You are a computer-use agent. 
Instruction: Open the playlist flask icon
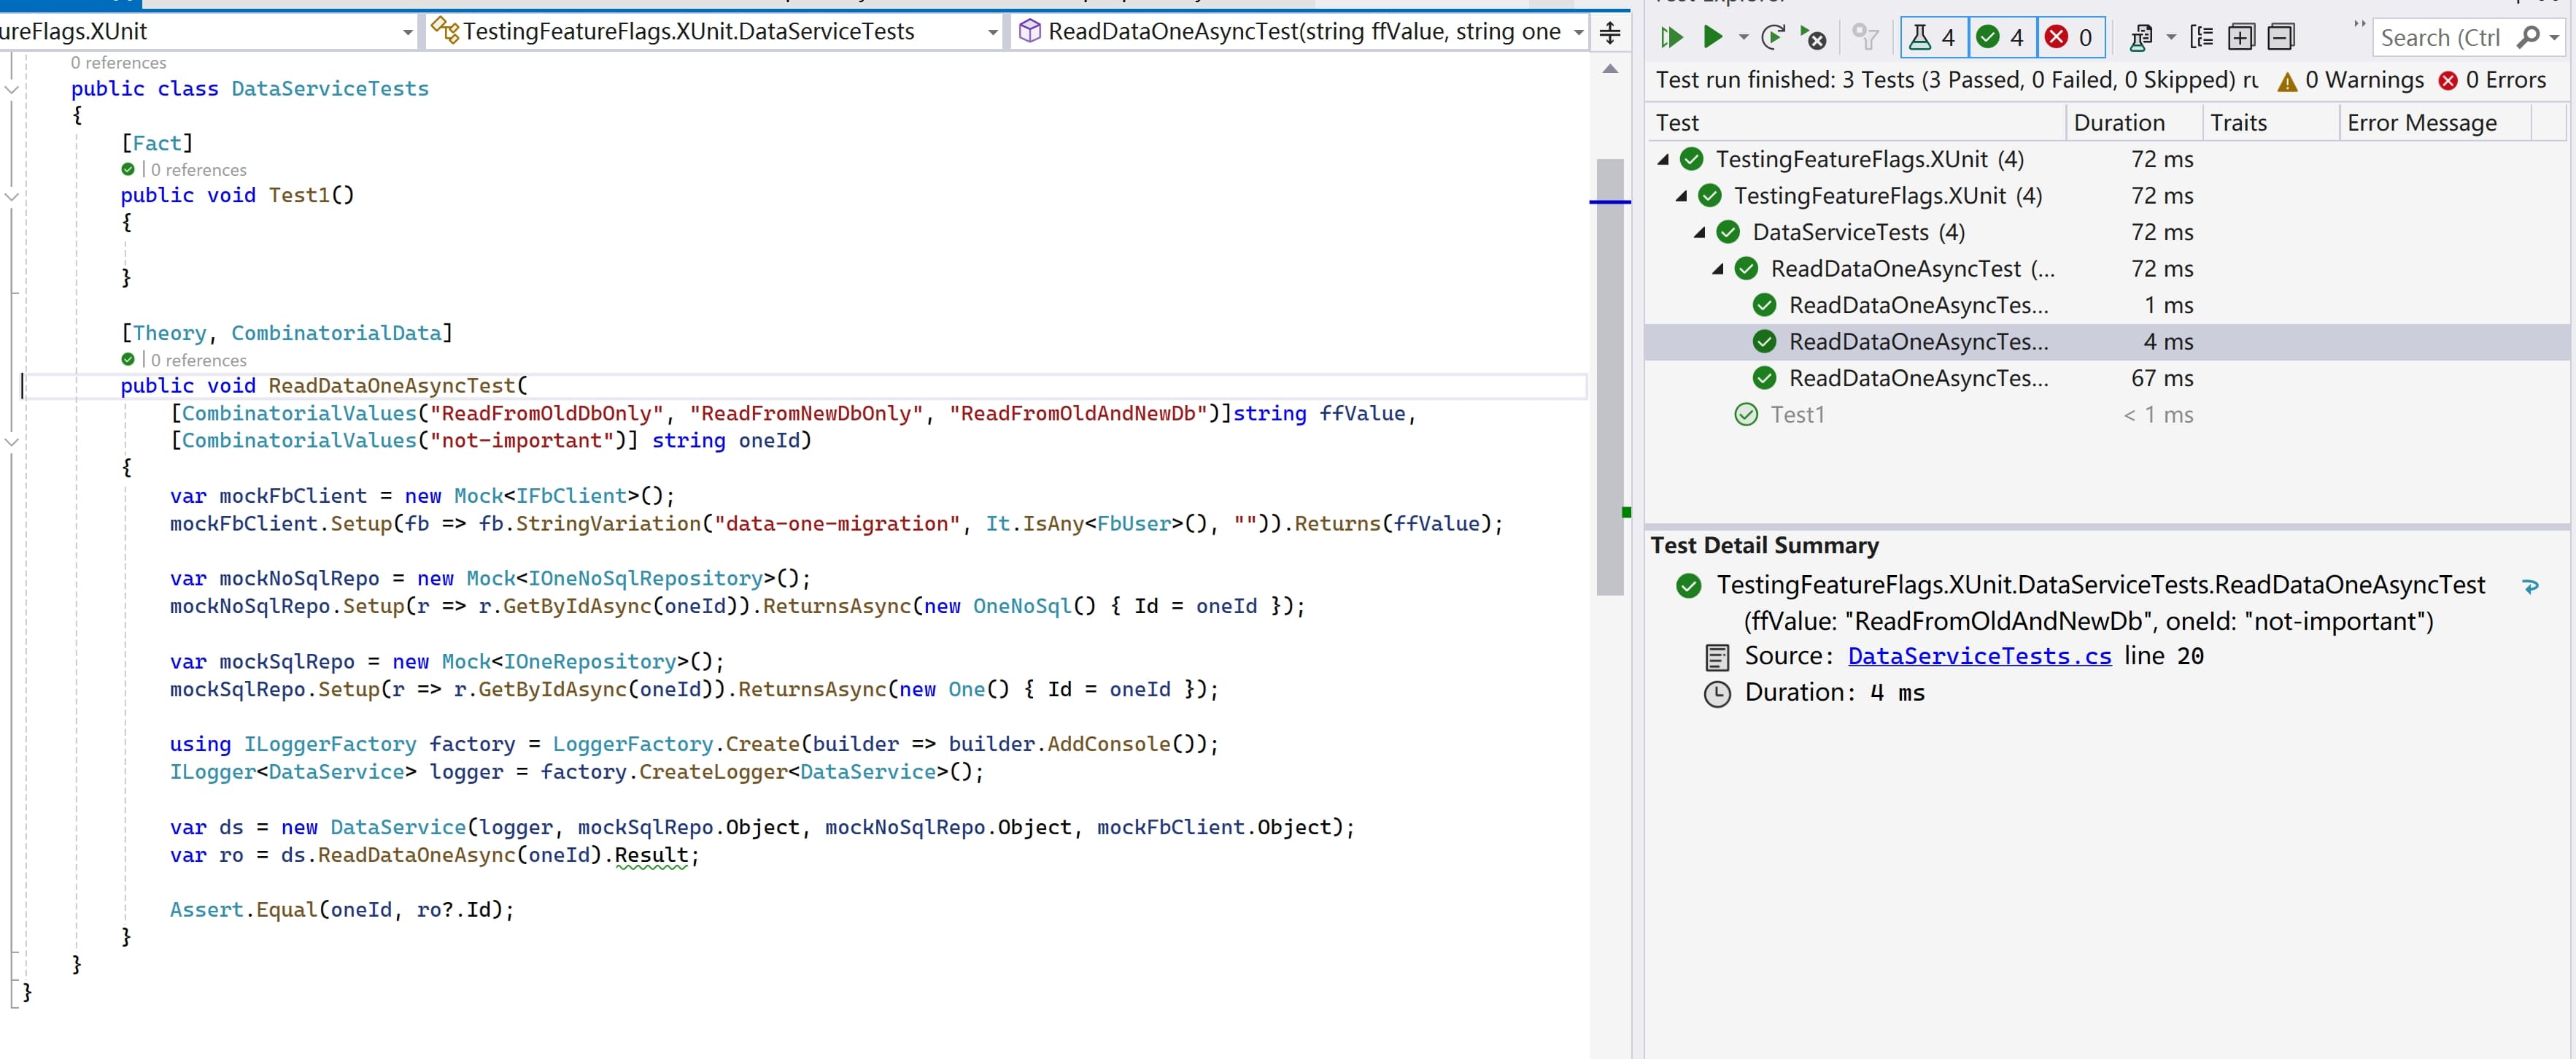2141,38
